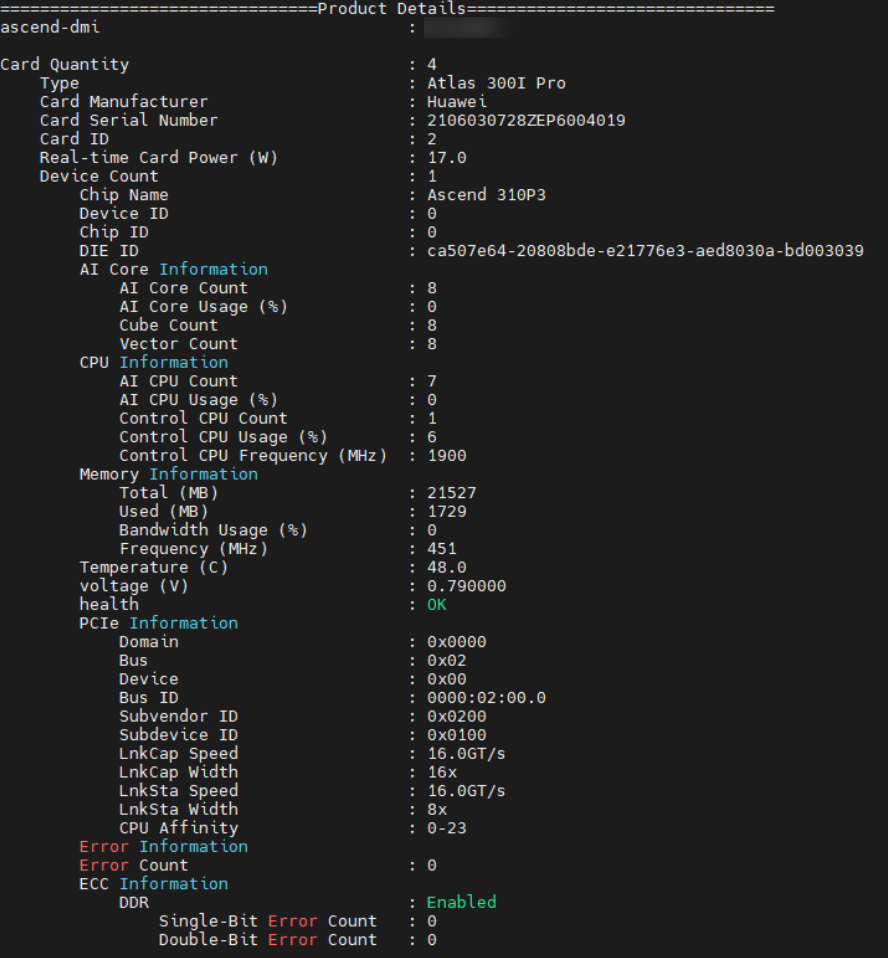888x958 pixels.
Task: Select the Device value '0x00'
Action: 447,679
